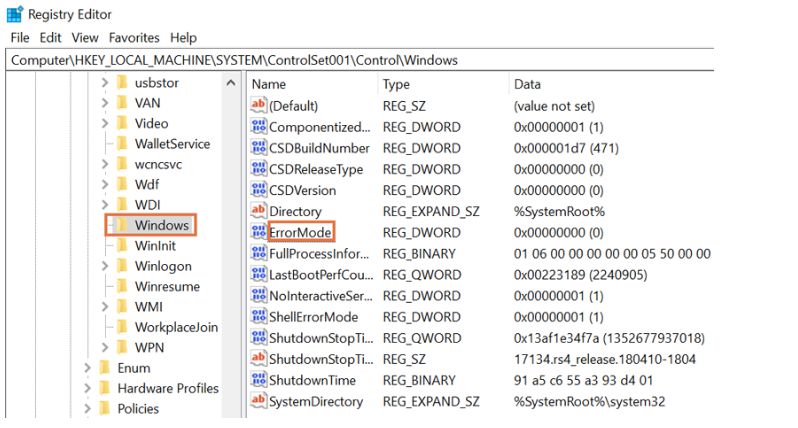
Task: Open the File menu
Action: [20, 38]
